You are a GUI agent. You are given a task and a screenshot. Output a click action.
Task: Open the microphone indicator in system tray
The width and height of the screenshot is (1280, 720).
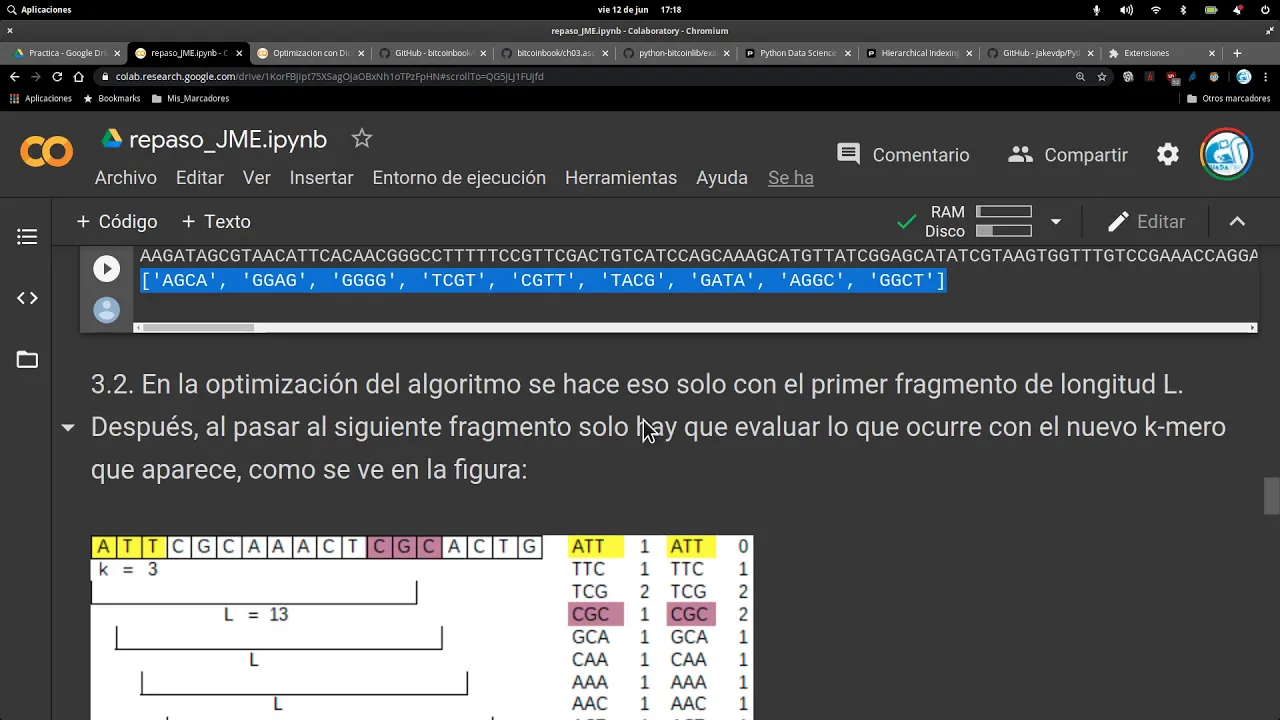pos(1096,10)
